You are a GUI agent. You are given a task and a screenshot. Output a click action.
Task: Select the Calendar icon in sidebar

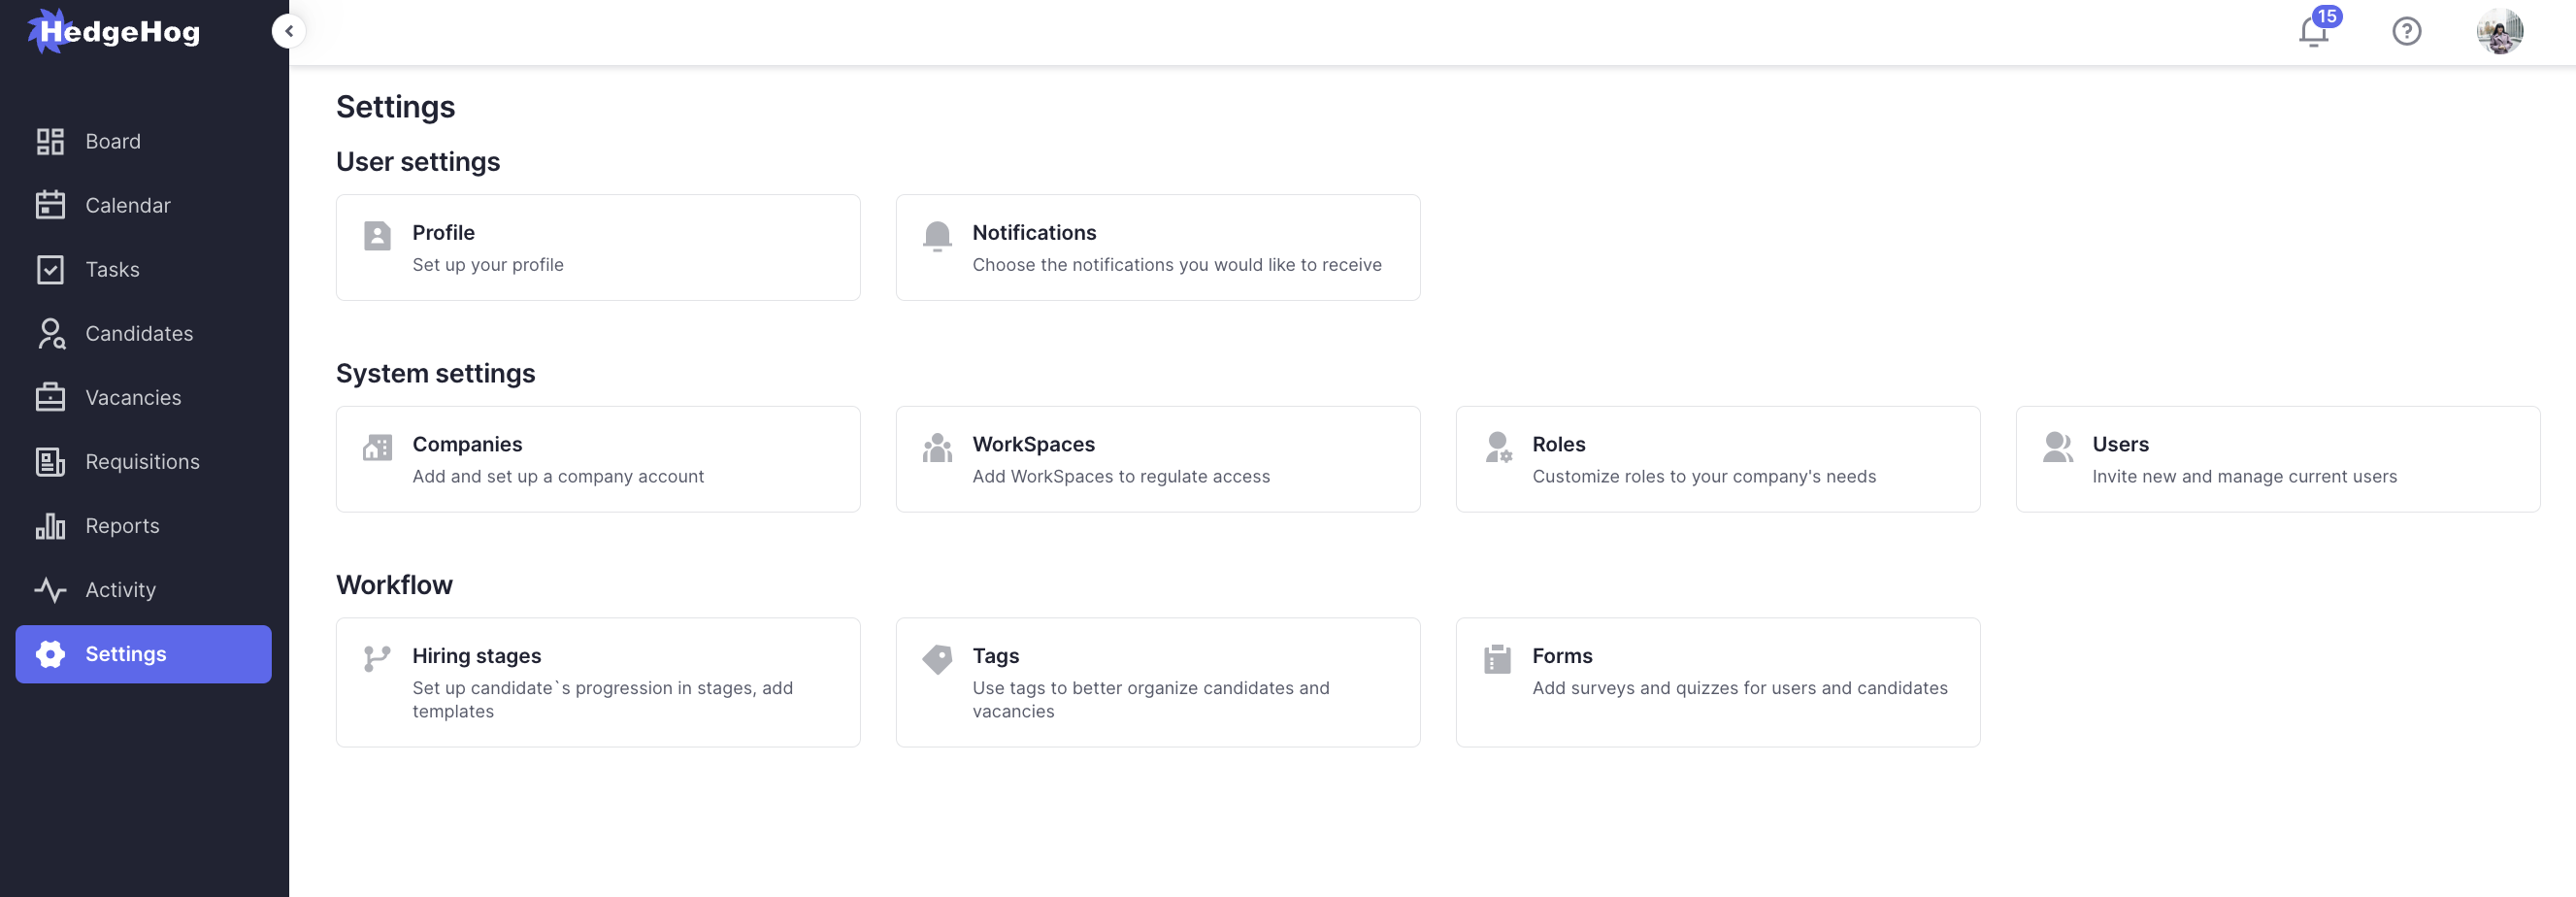pos(50,205)
